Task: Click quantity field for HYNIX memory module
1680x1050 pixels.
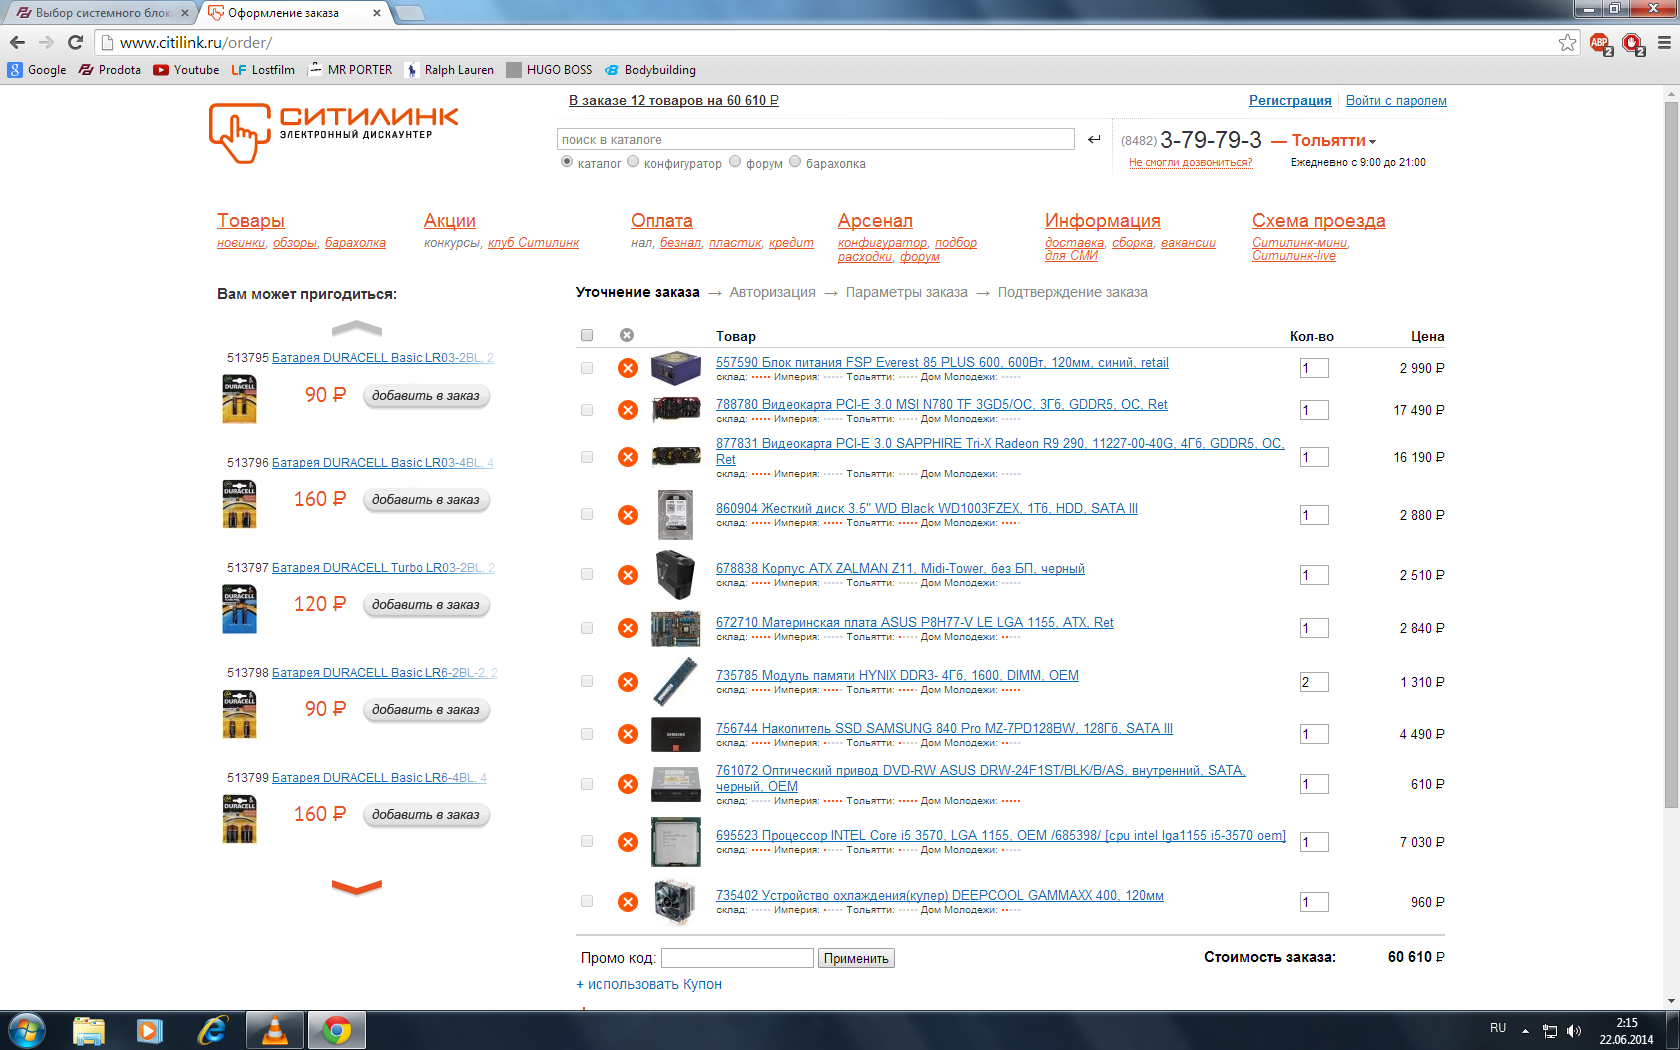Action: click(1314, 682)
